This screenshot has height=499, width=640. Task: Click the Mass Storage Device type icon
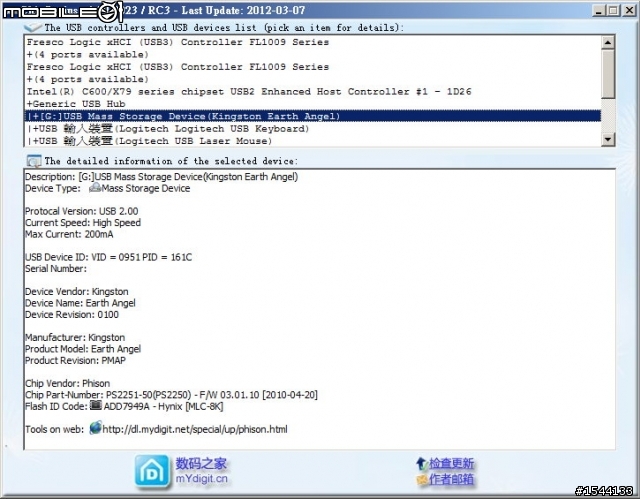[95, 188]
